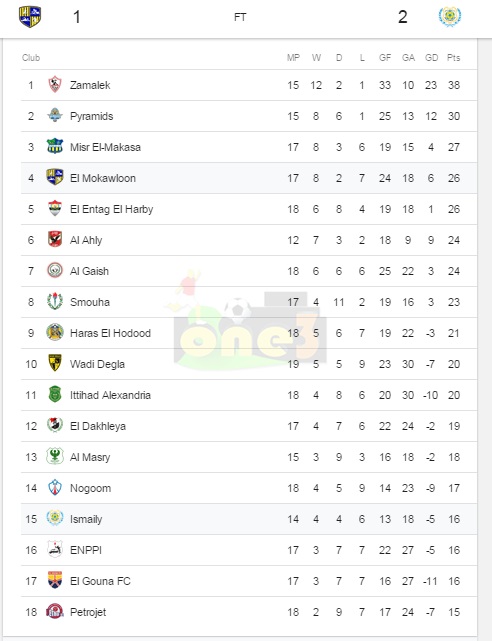Image resolution: width=492 pixels, height=641 pixels.
Task: Click the El Gouna FC crest icon
Action: pos(55,580)
